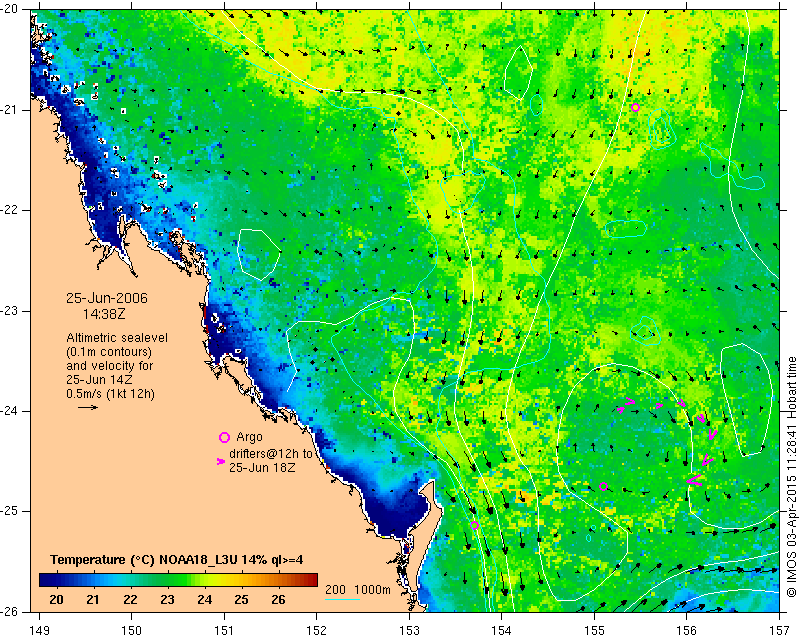The image size is (800, 640).
Task: Click the '200' depth contour label
Action: click(335, 590)
